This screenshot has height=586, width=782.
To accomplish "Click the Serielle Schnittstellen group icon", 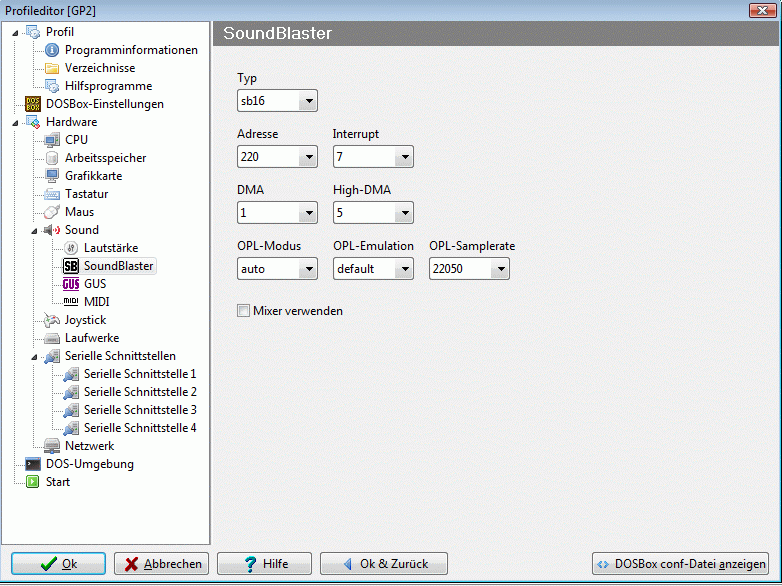I will coord(52,356).
